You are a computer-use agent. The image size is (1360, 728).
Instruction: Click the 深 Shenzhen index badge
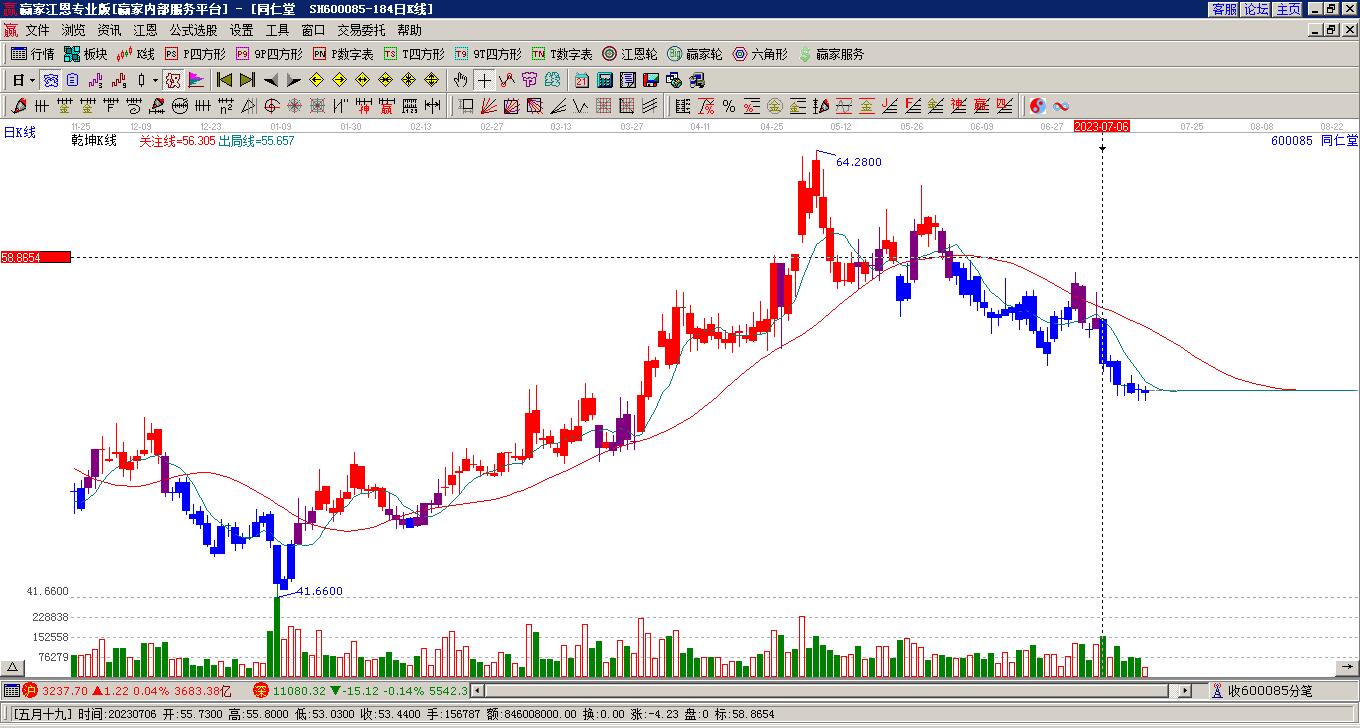click(261, 690)
